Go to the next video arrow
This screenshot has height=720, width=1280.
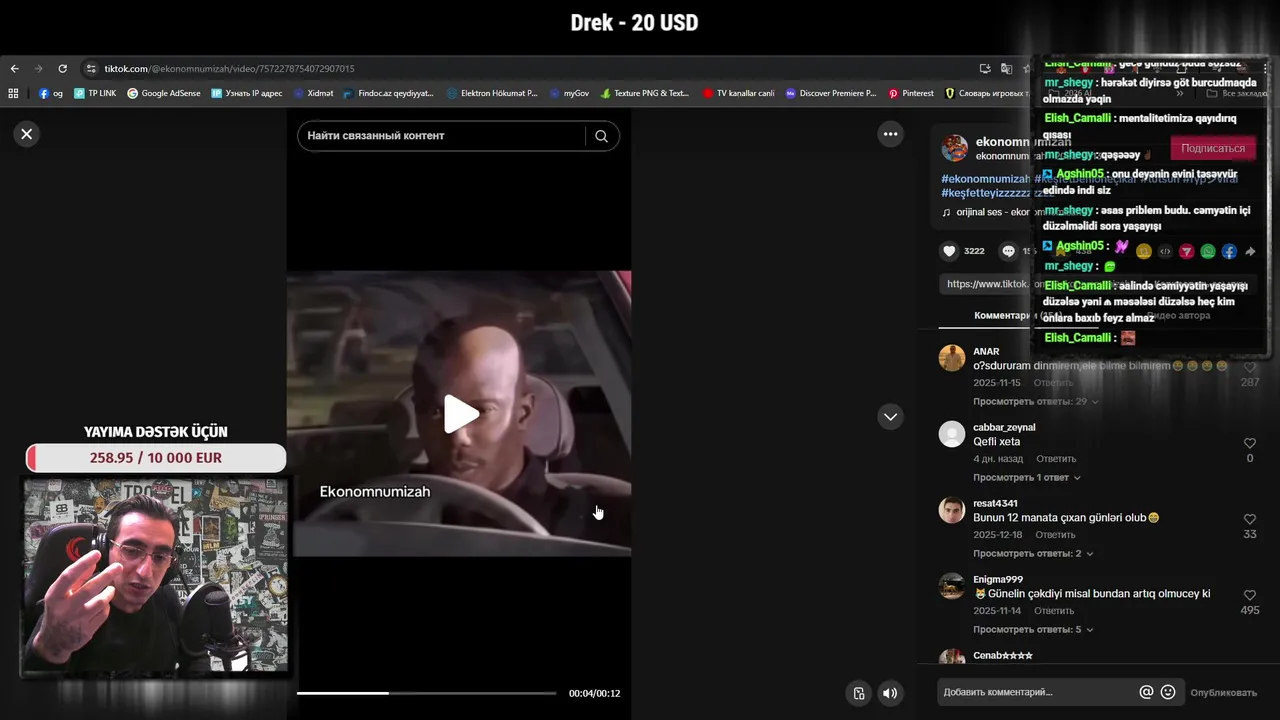pyautogui.click(x=890, y=416)
